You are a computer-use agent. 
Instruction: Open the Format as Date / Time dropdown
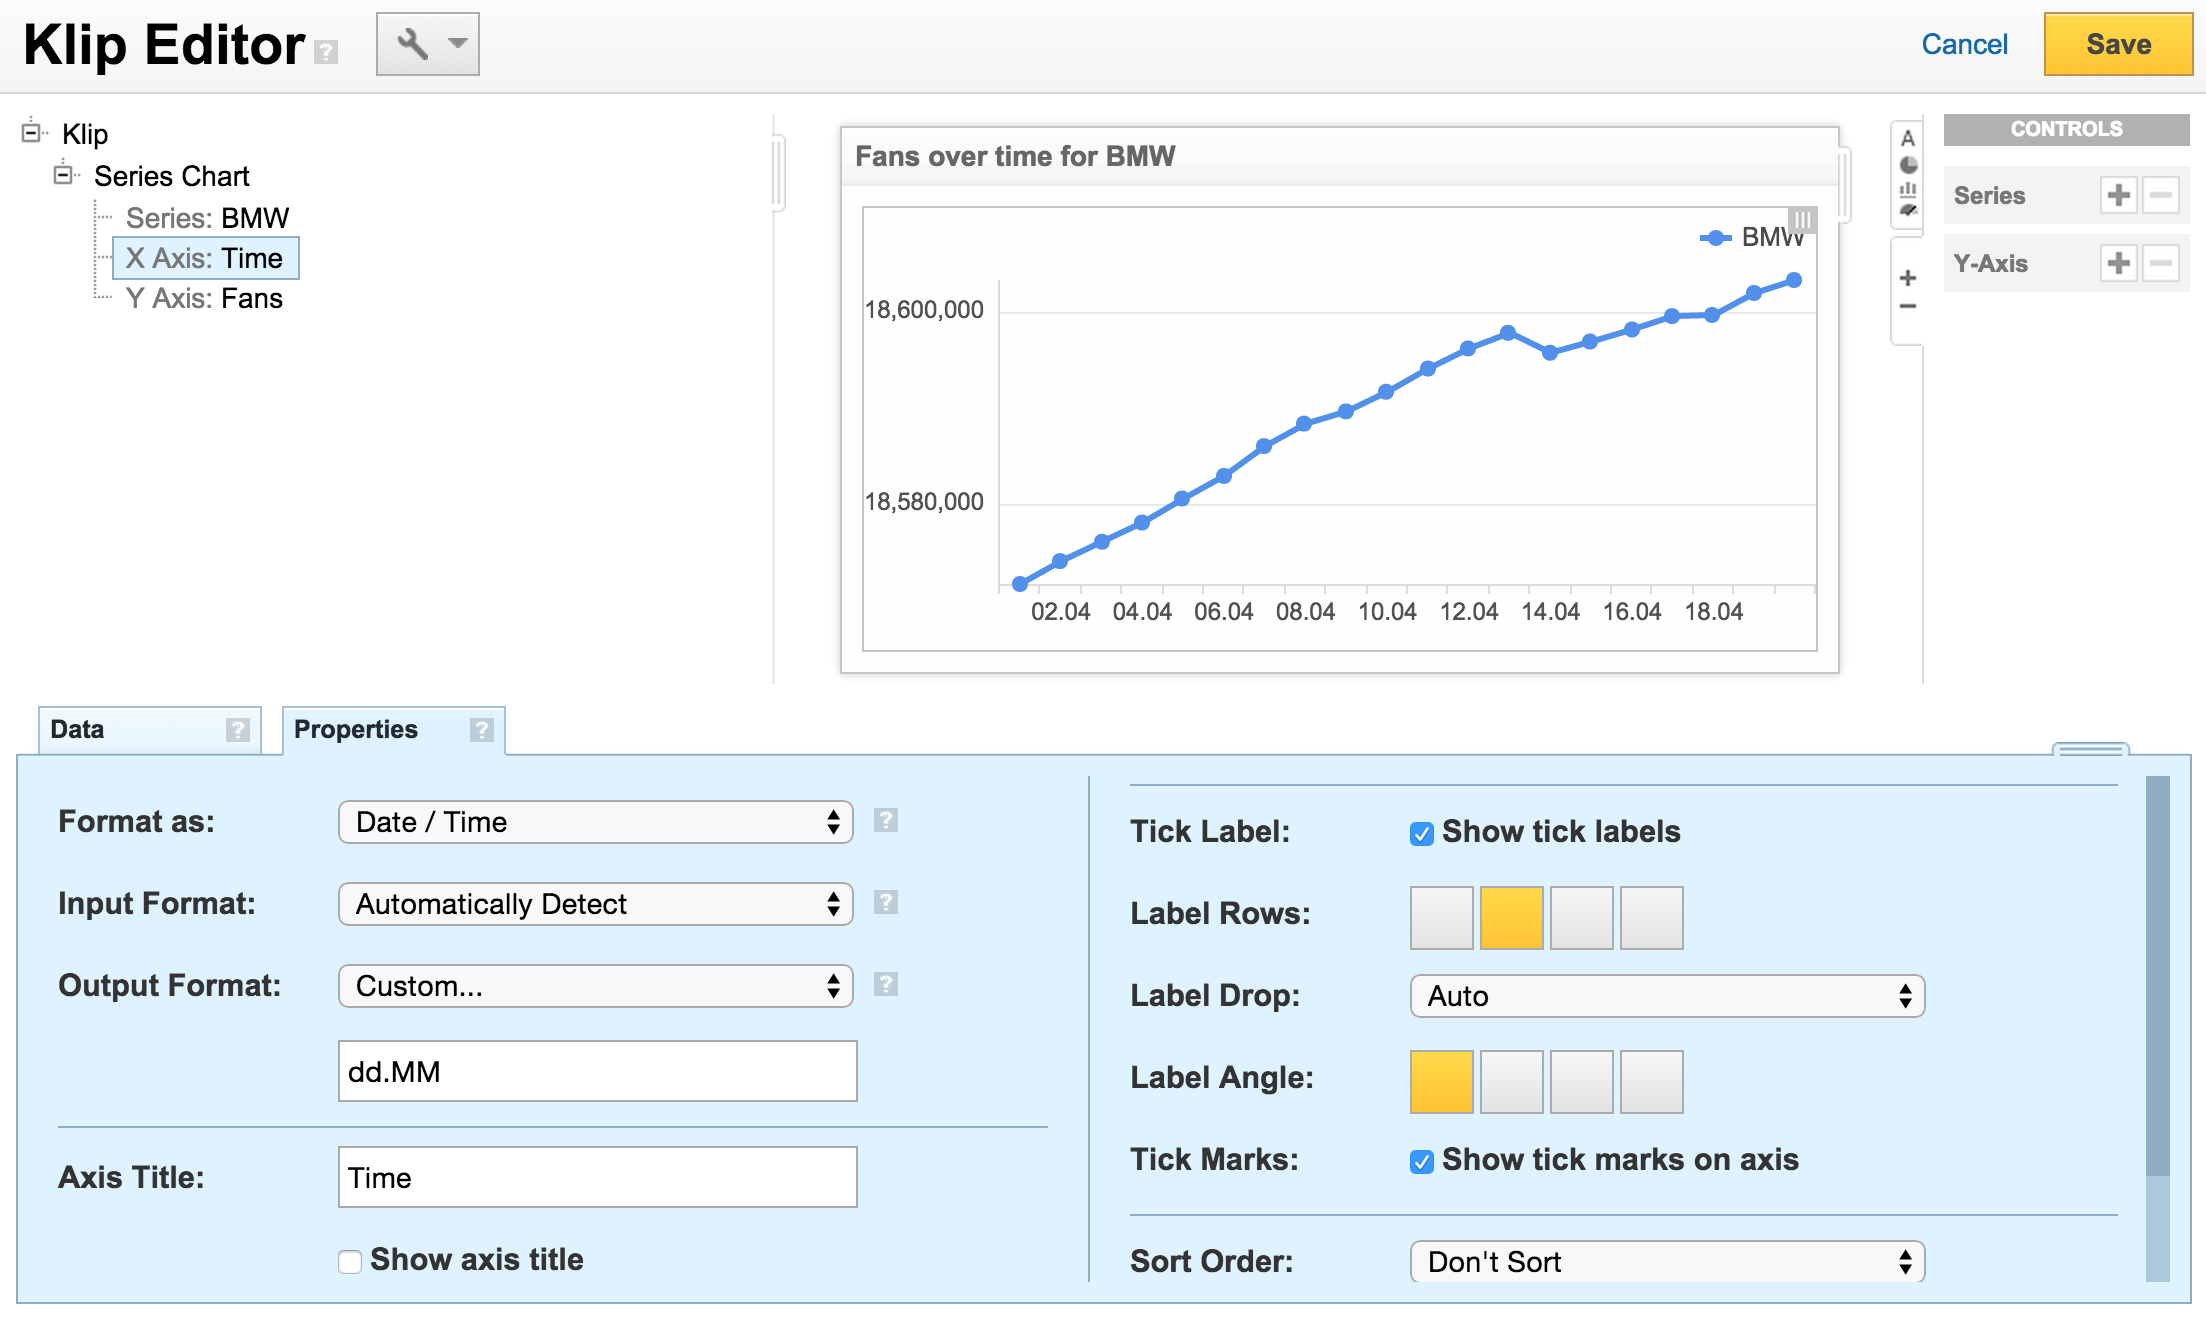point(596,822)
